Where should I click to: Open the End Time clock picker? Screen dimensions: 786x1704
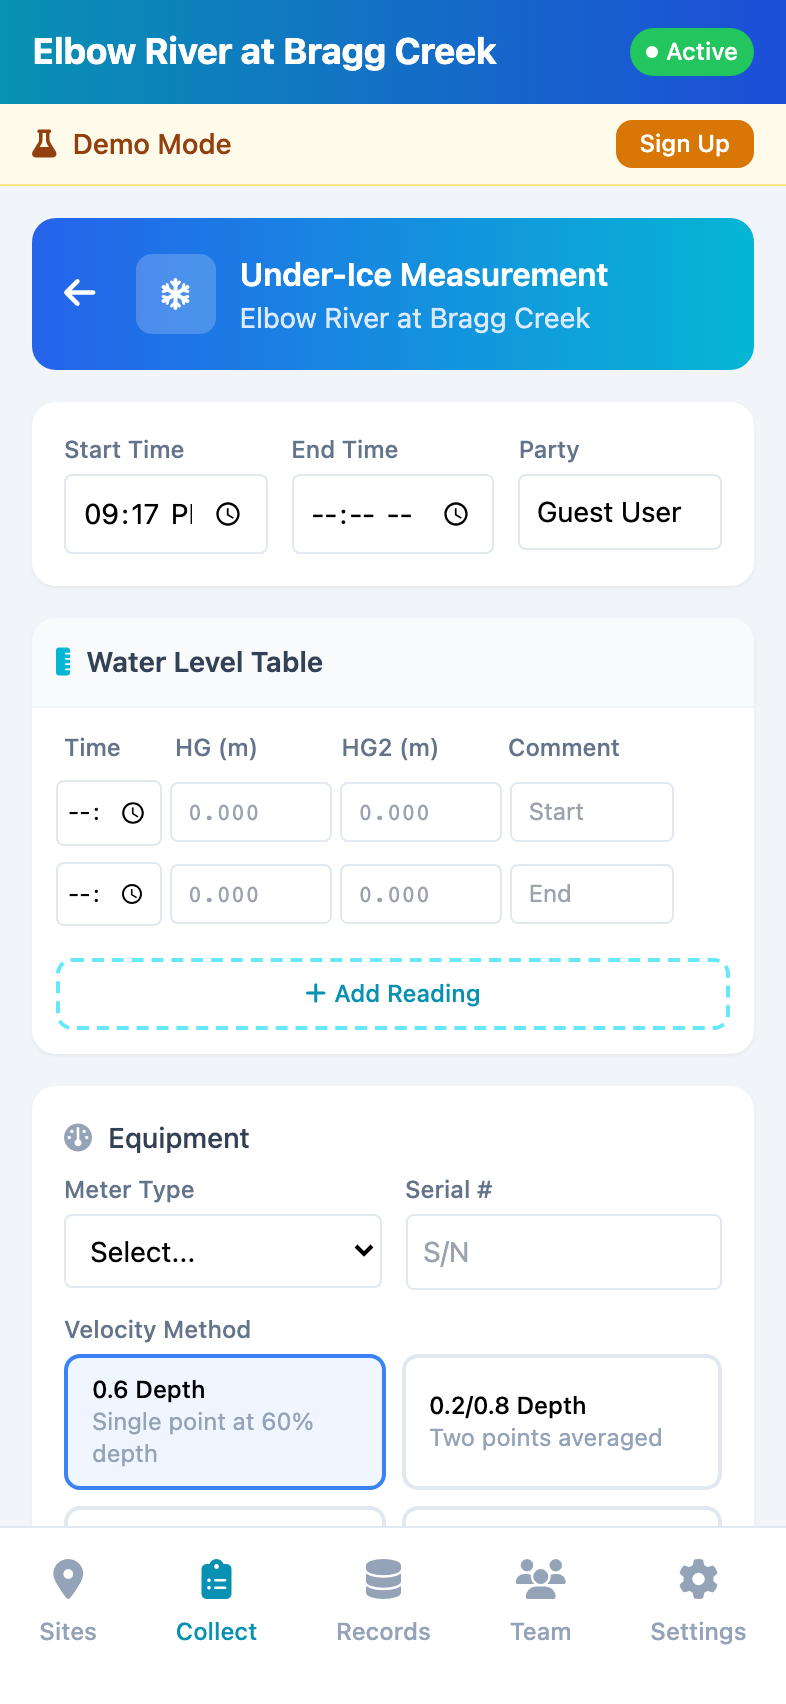[x=455, y=514]
